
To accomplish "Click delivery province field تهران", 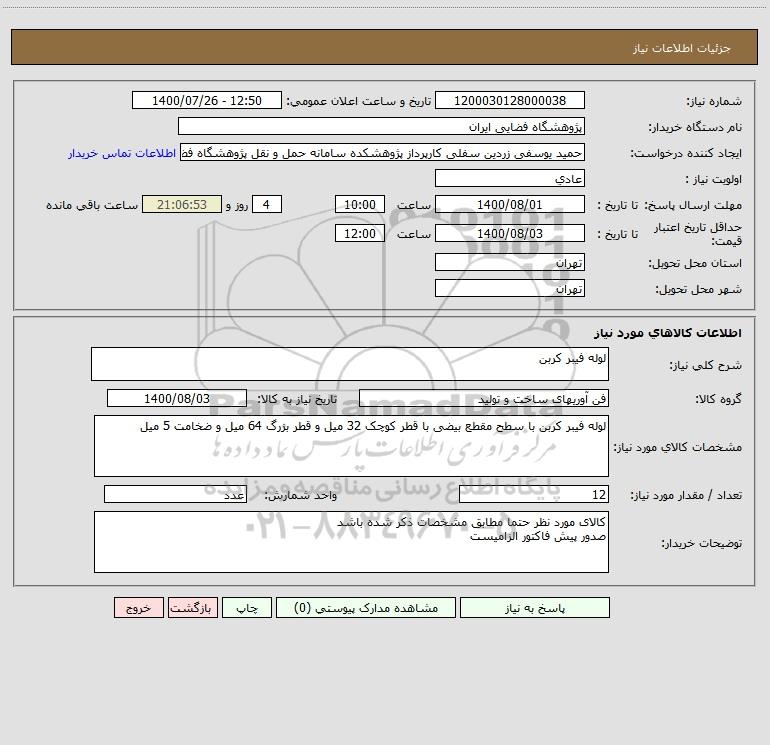I will click(510, 263).
